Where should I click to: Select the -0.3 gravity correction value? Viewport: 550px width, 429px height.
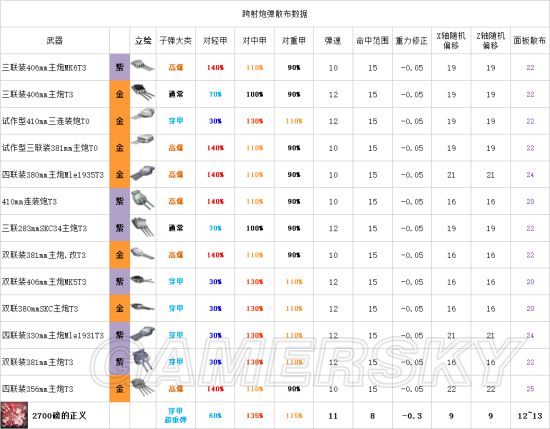click(411, 416)
